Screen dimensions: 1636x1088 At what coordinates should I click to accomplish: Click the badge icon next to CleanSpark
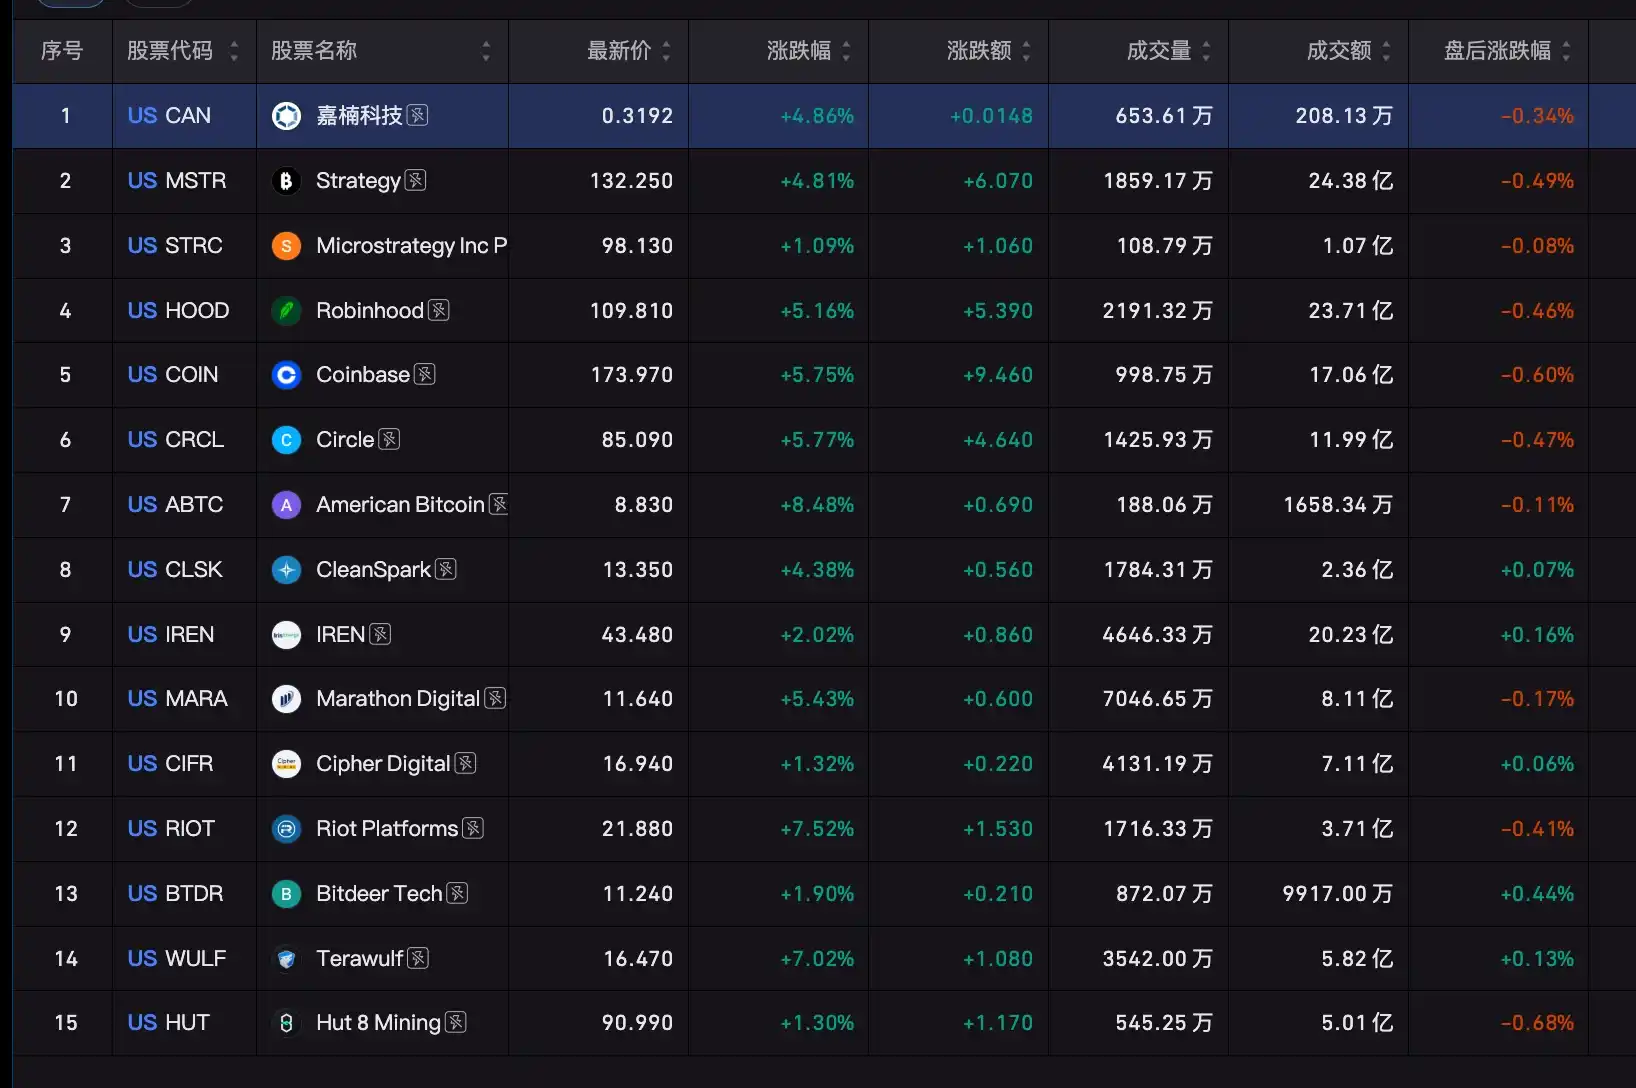(446, 569)
